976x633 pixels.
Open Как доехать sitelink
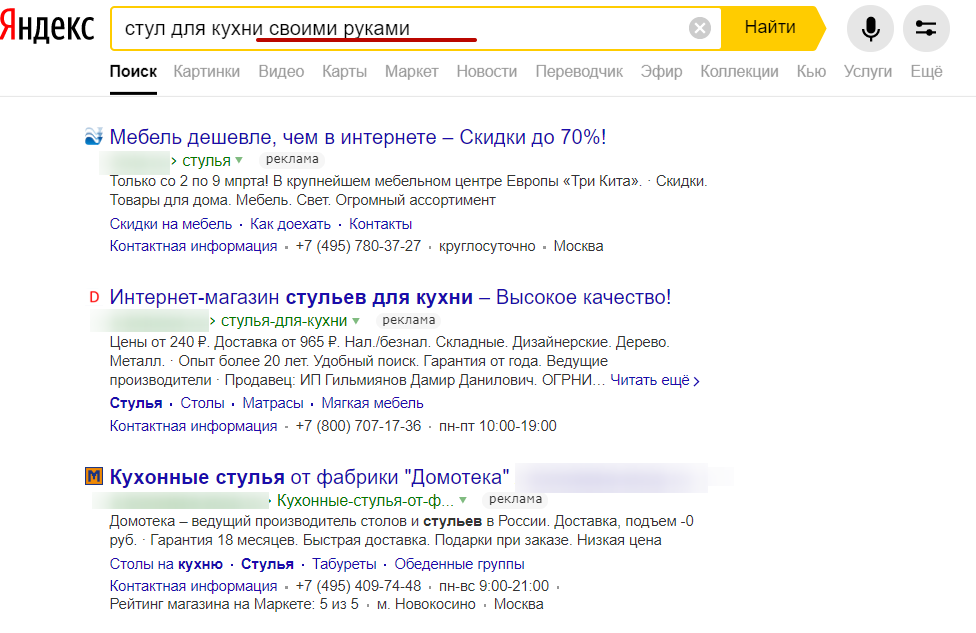290,224
